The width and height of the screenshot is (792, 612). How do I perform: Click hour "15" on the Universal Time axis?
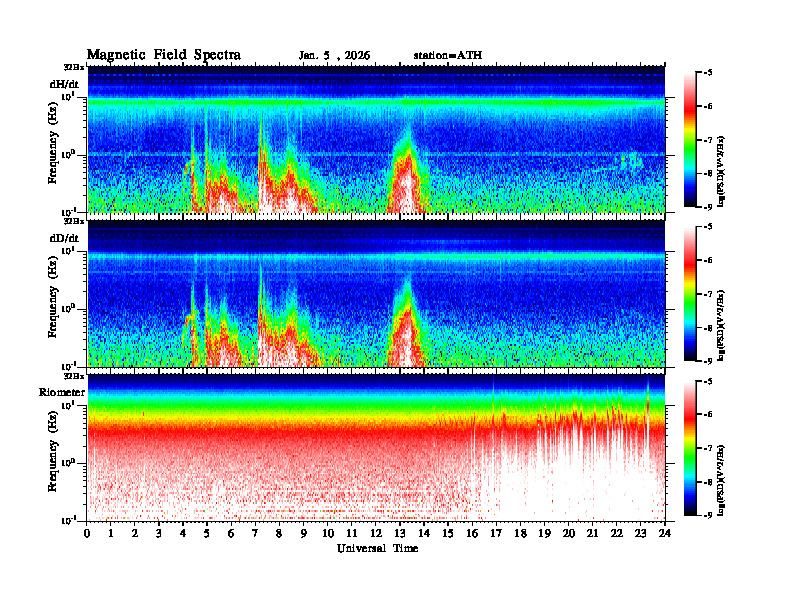coord(448,534)
